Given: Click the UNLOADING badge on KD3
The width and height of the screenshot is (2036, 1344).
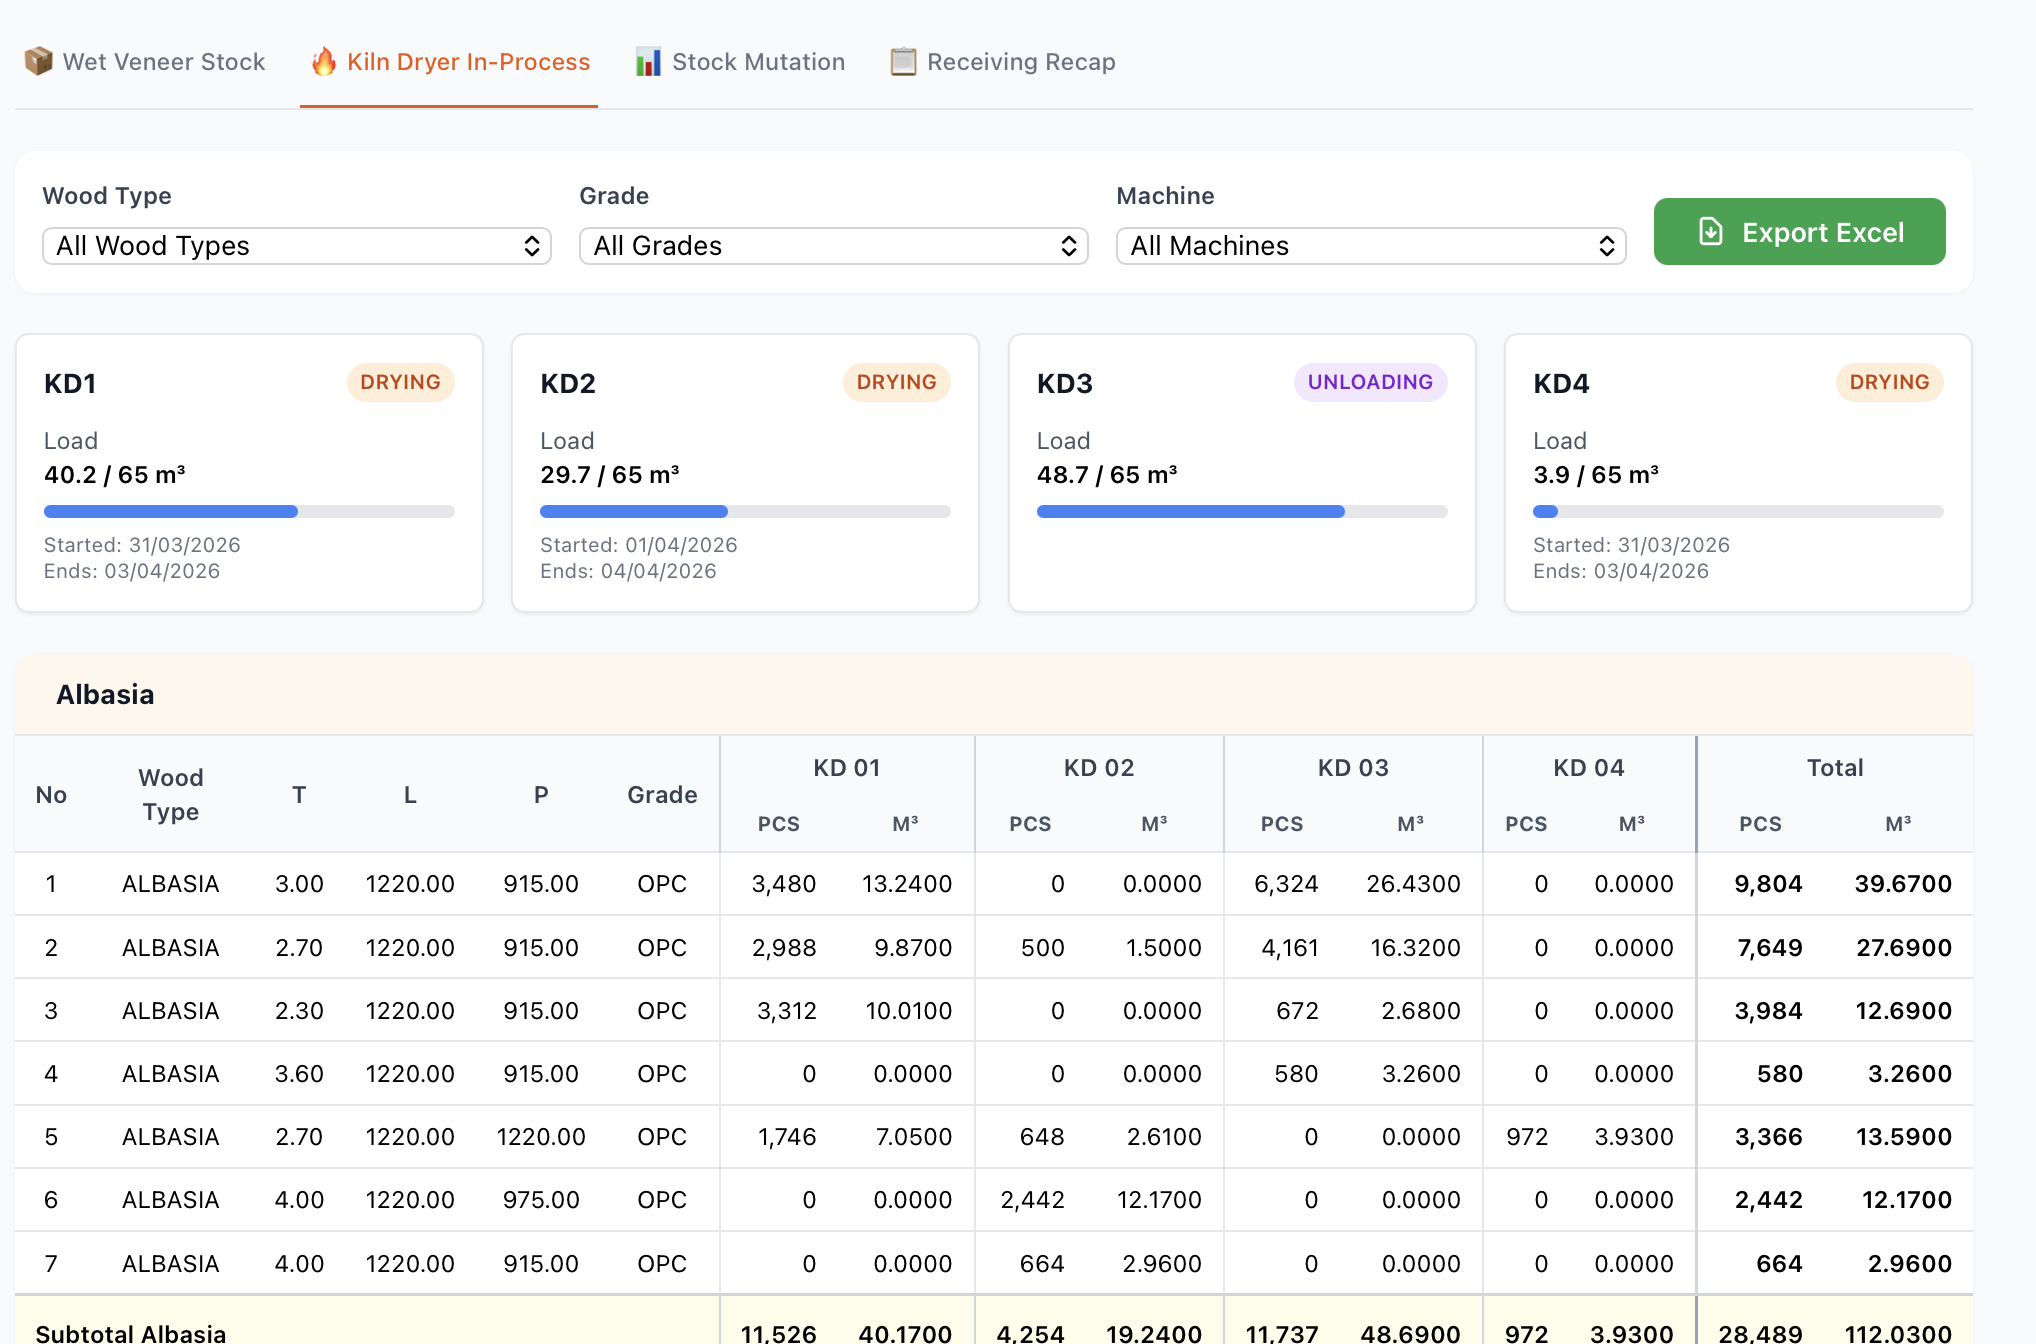Looking at the screenshot, I should point(1369,382).
